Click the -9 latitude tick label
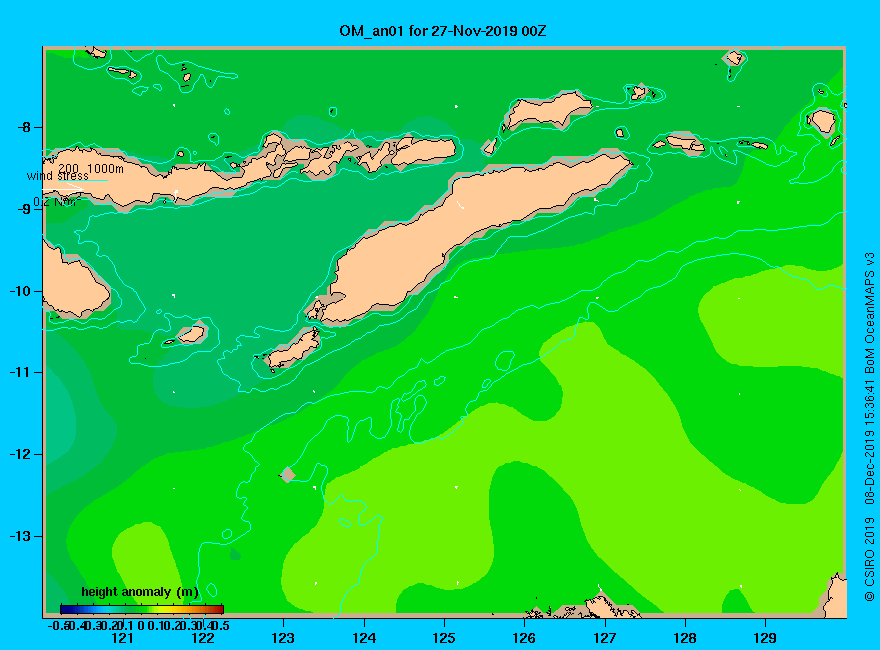This screenshot has width=880, height=650. [25, 209]
